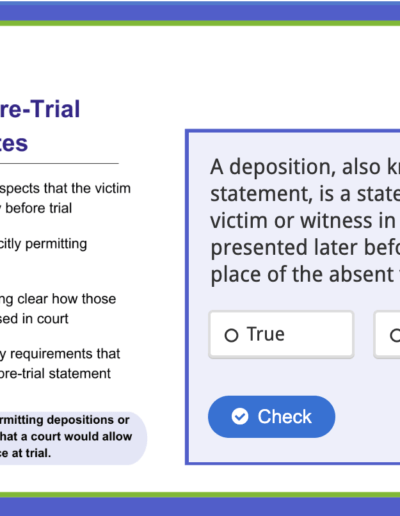Click the purple "tes" heading second line
400x516 pixels.
14,144
